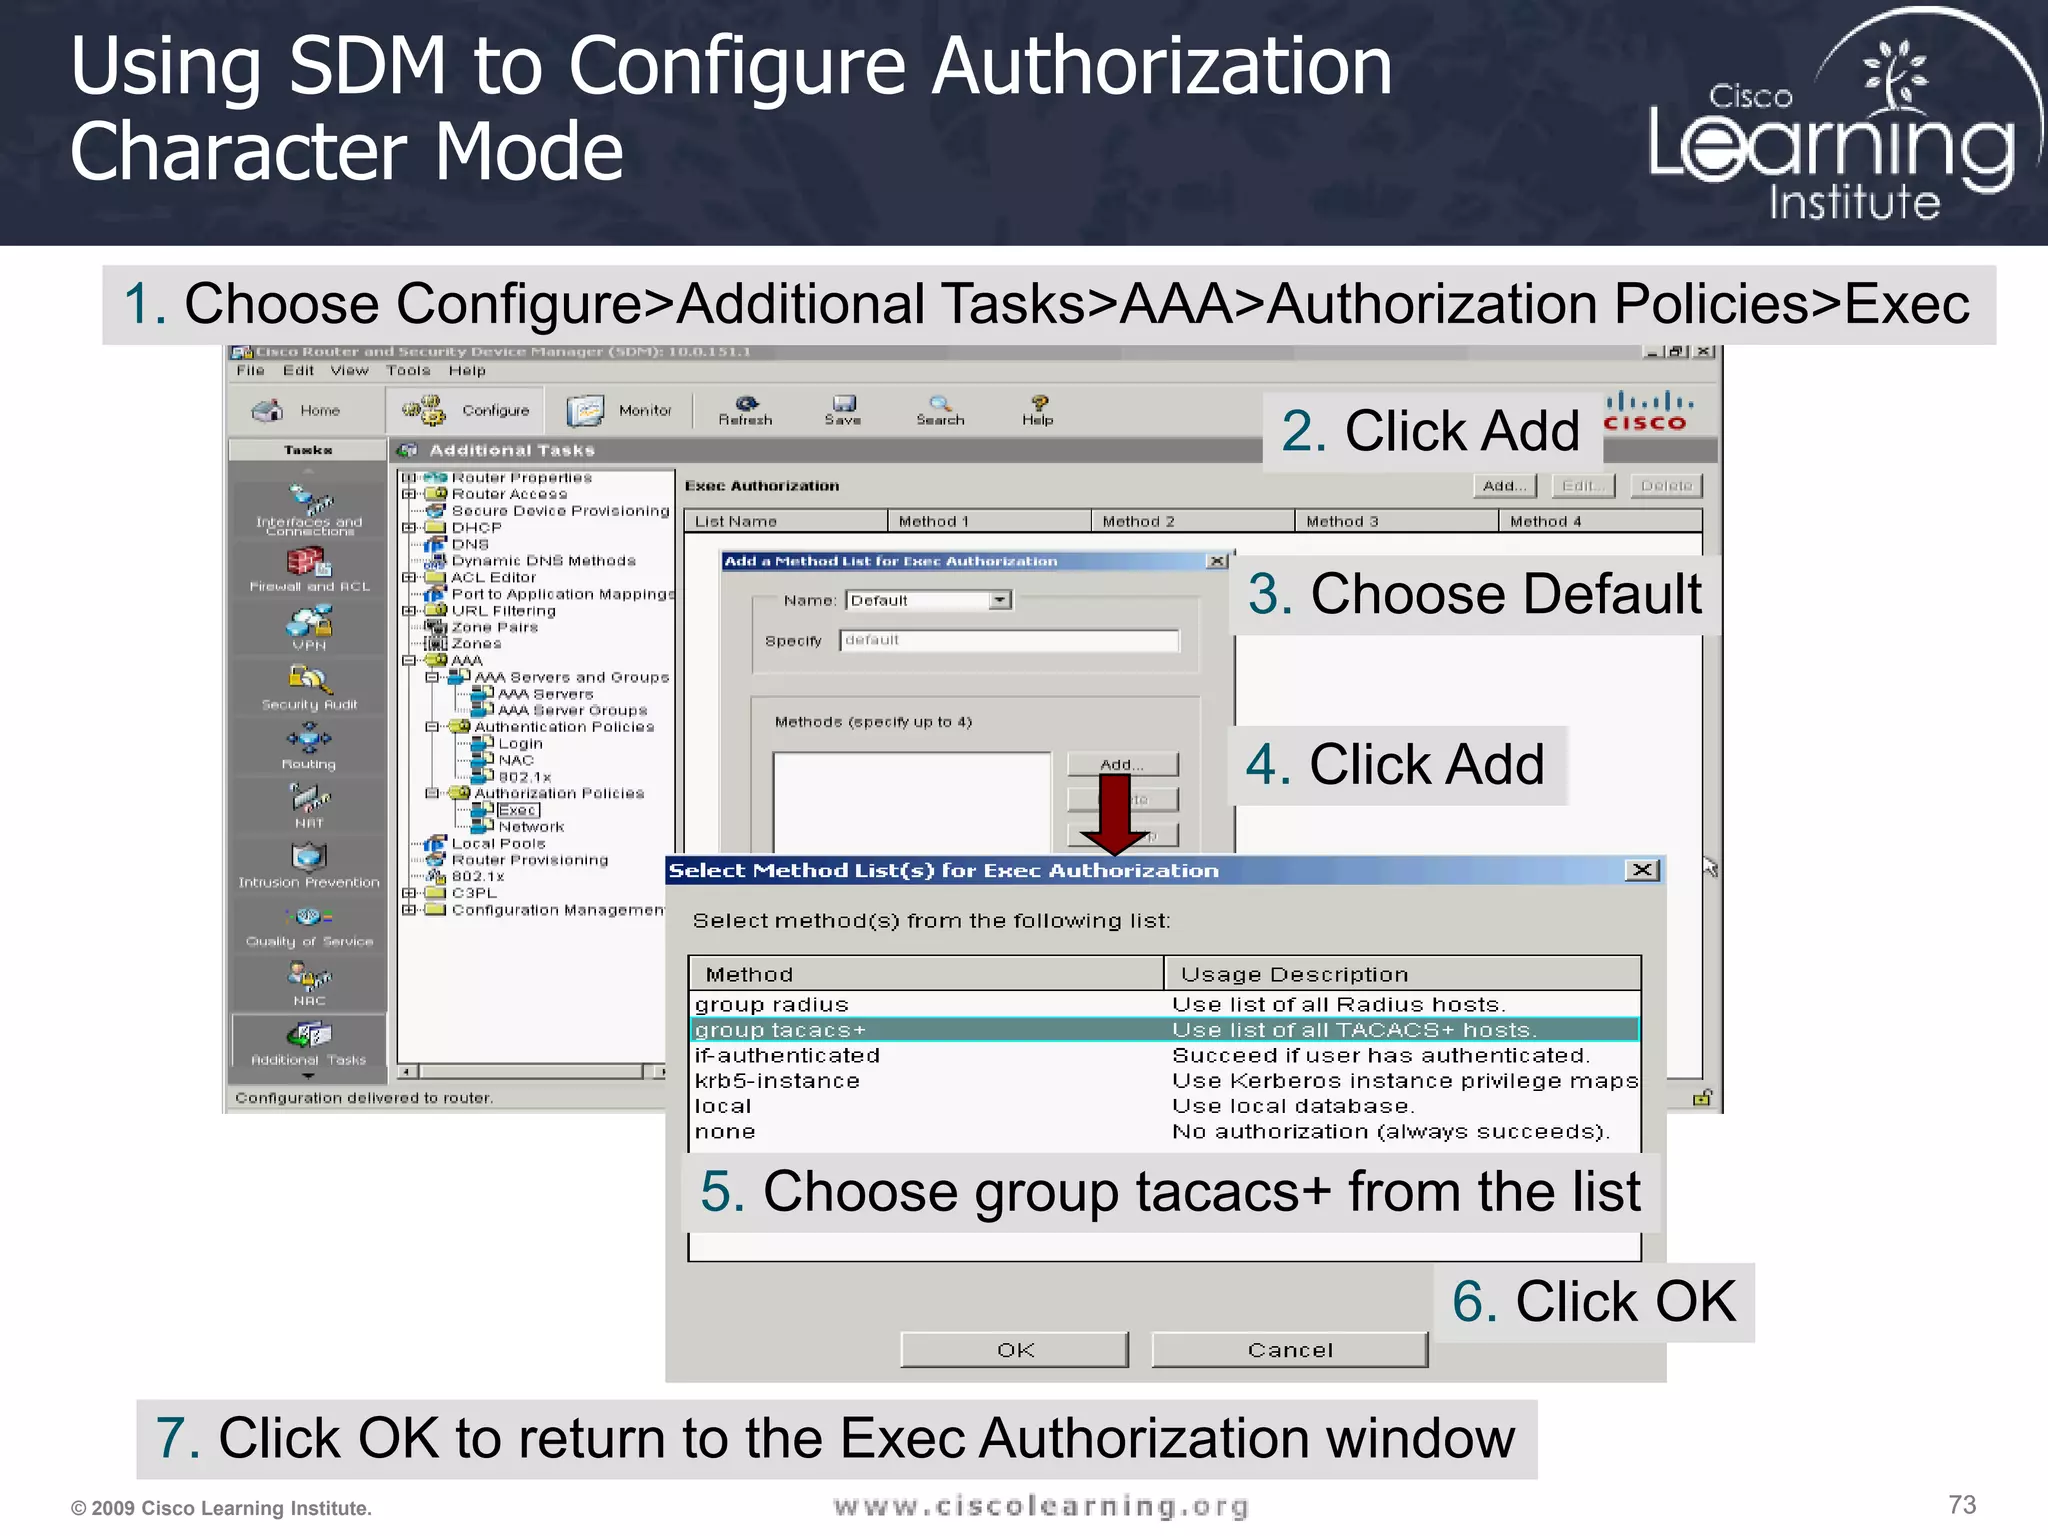The image size is (2048, 1536).
Task: Open the Monitor toolbar icon
Action: tap(619, 411)
